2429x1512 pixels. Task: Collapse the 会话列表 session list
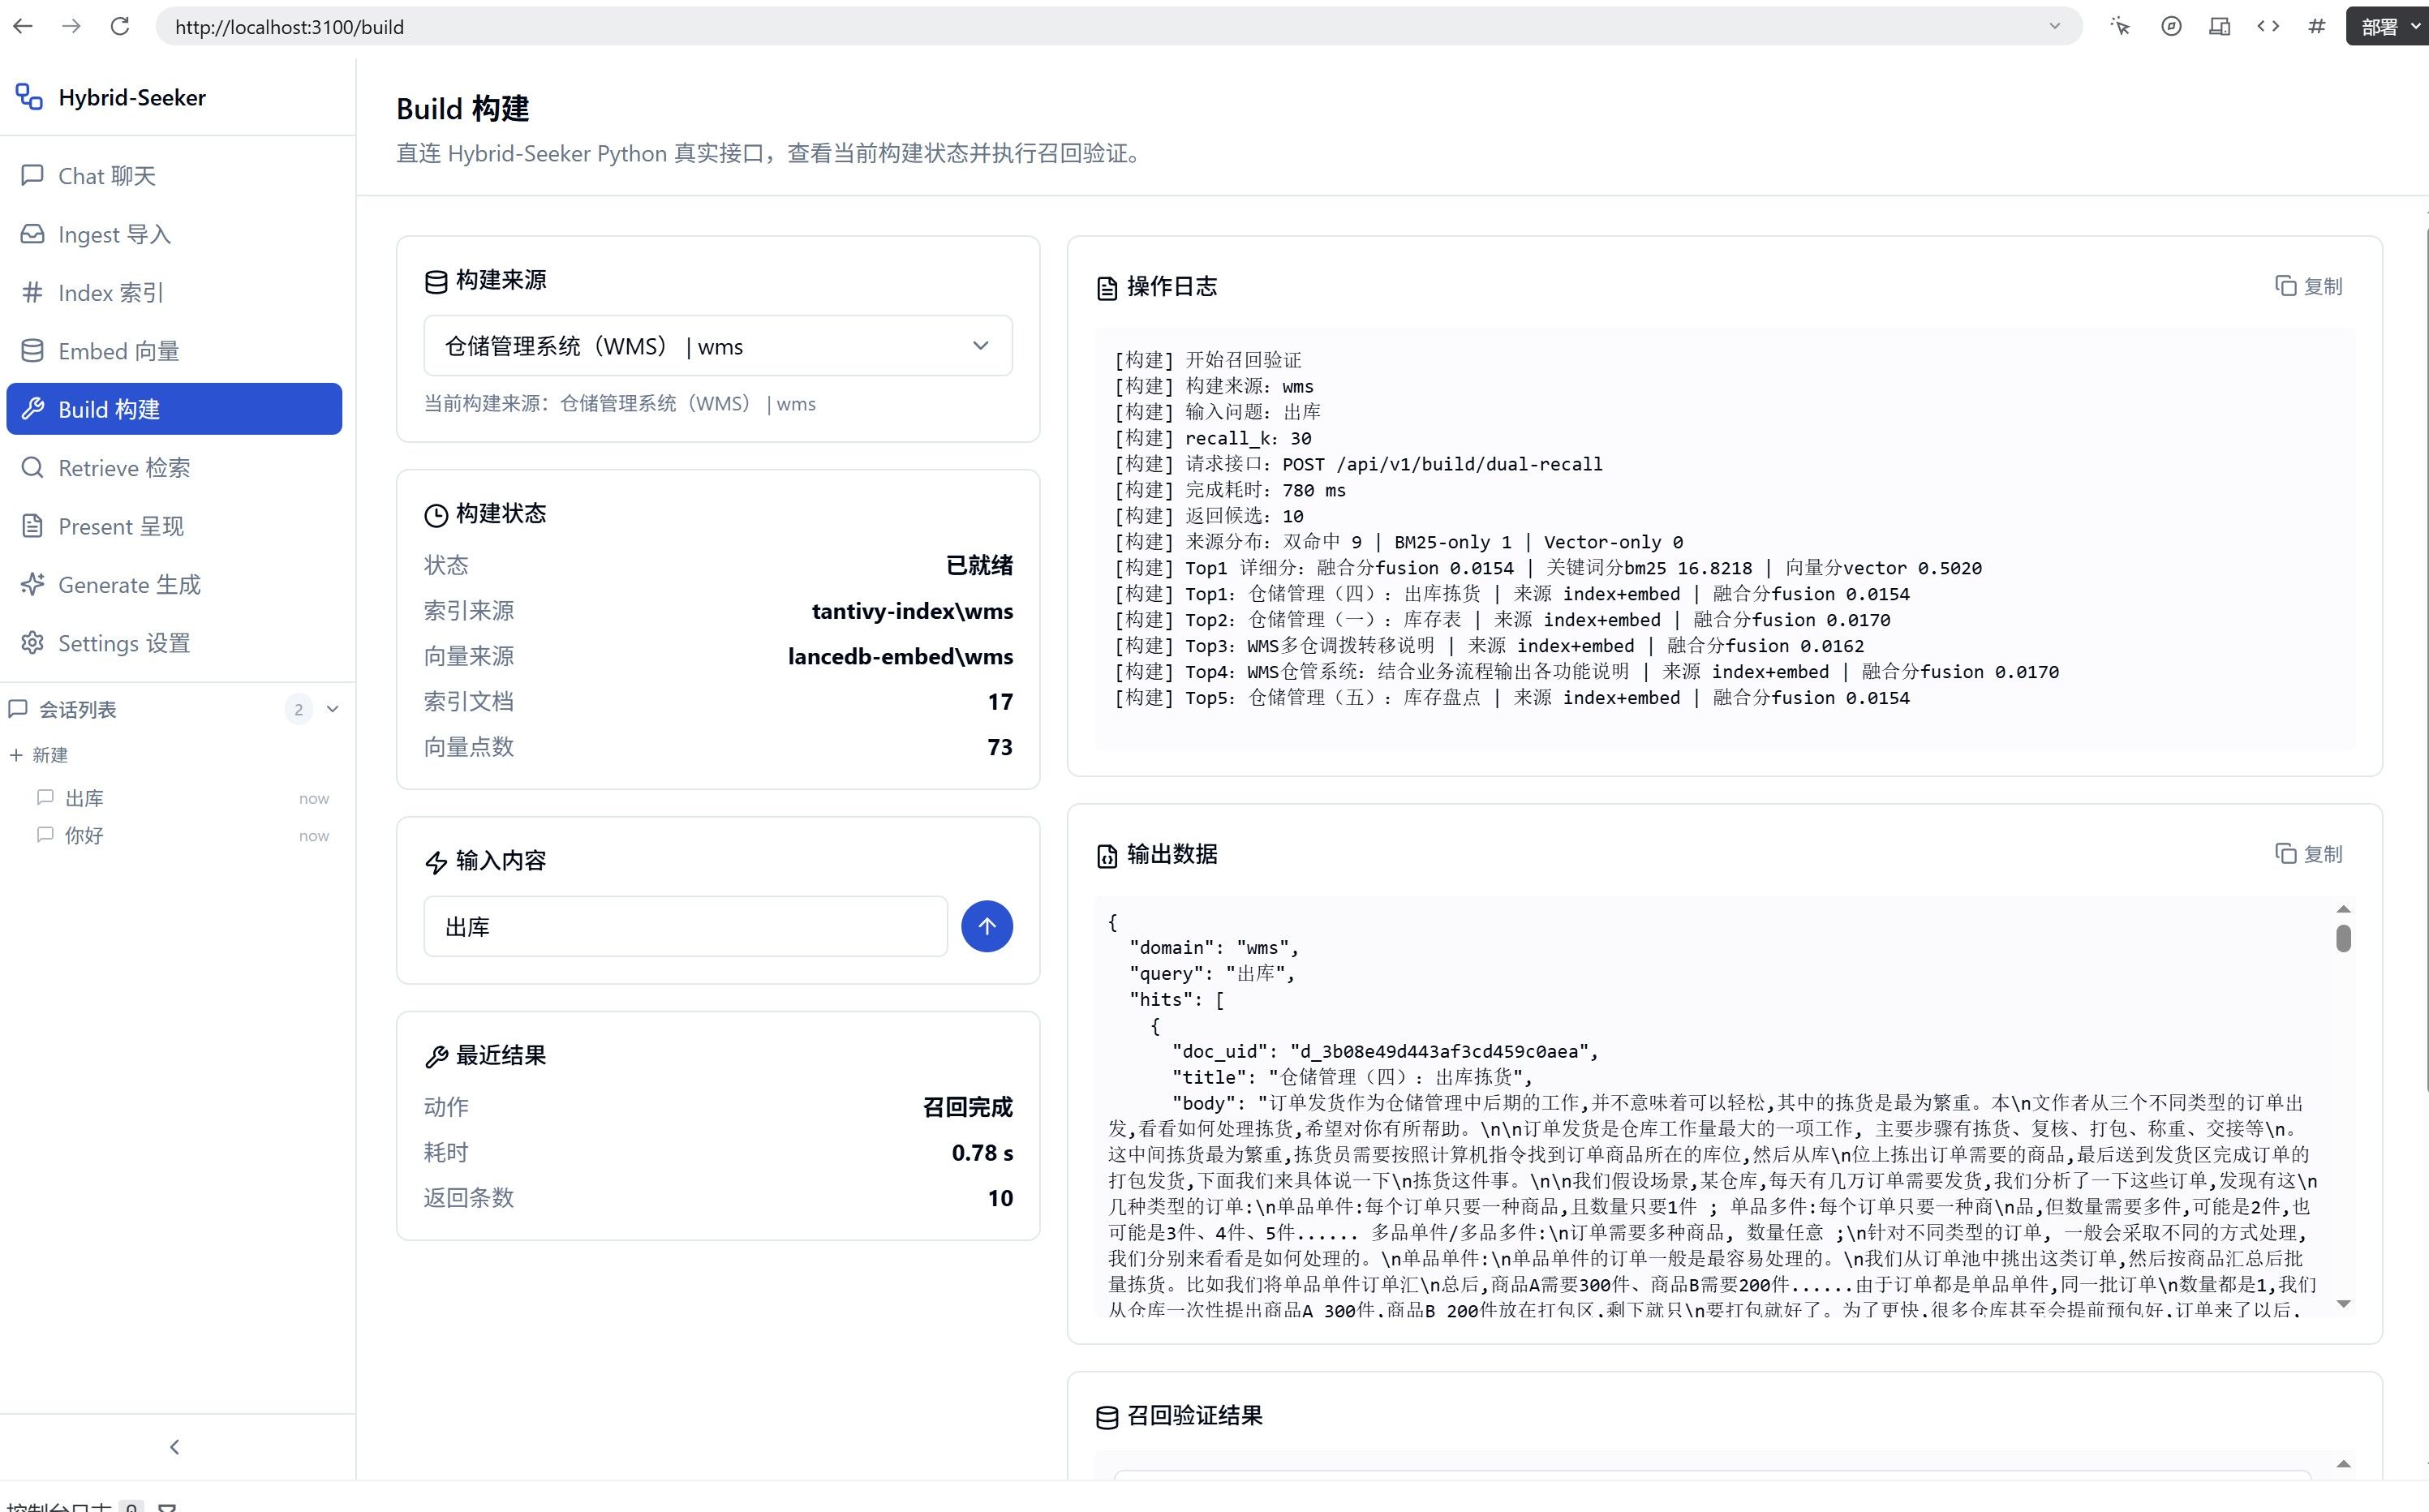pos(333,709)
